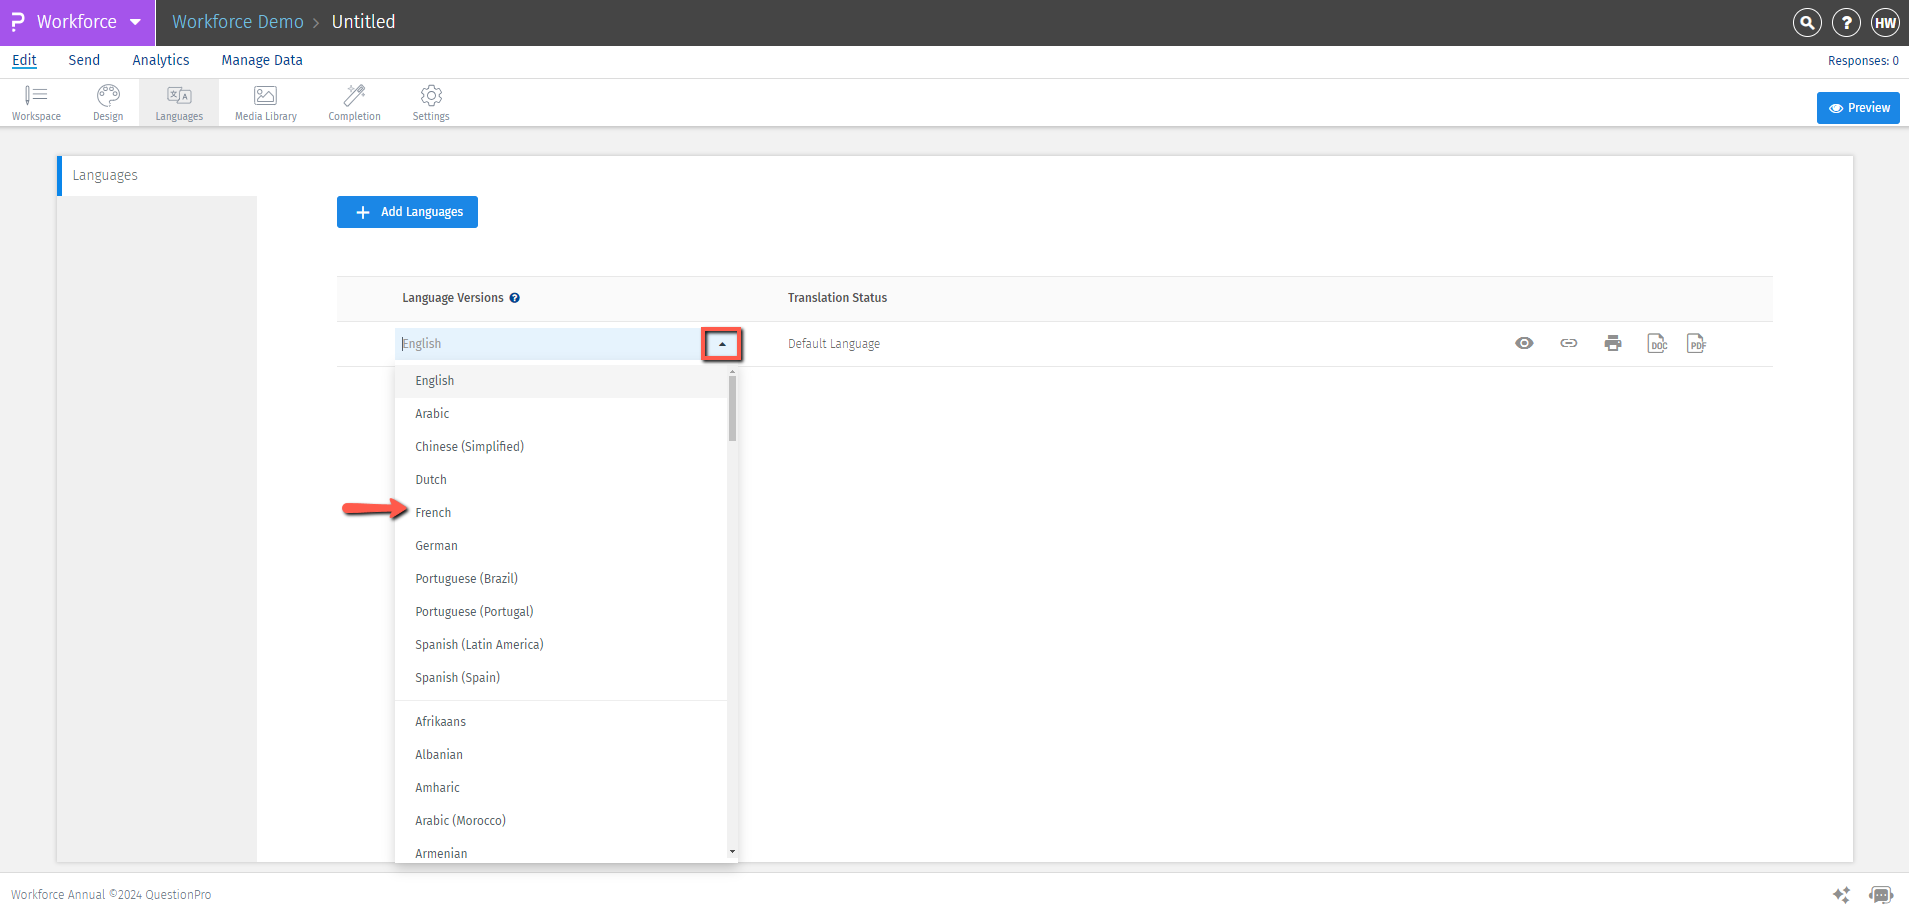Print the English survey version
Image resolution: width=1909 pixels, height=906 pixels.
tap(1613, 343)
